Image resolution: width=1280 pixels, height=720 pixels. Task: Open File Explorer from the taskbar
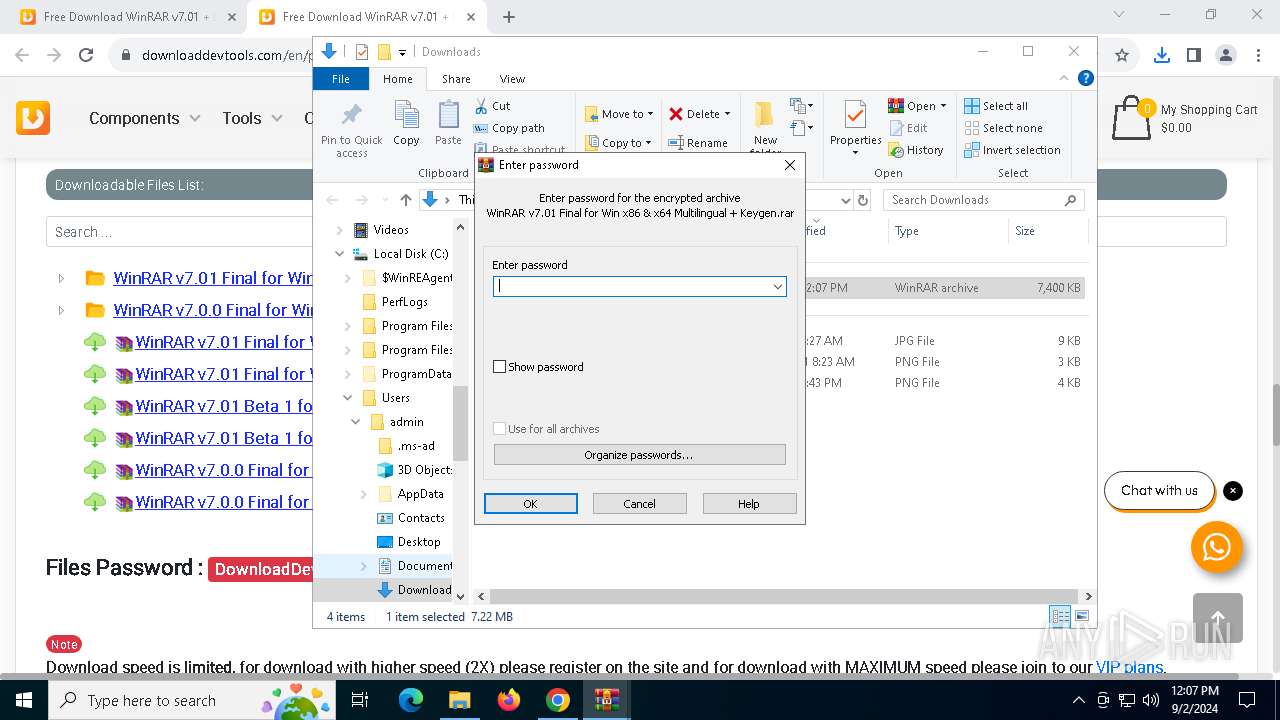[459, 700]
